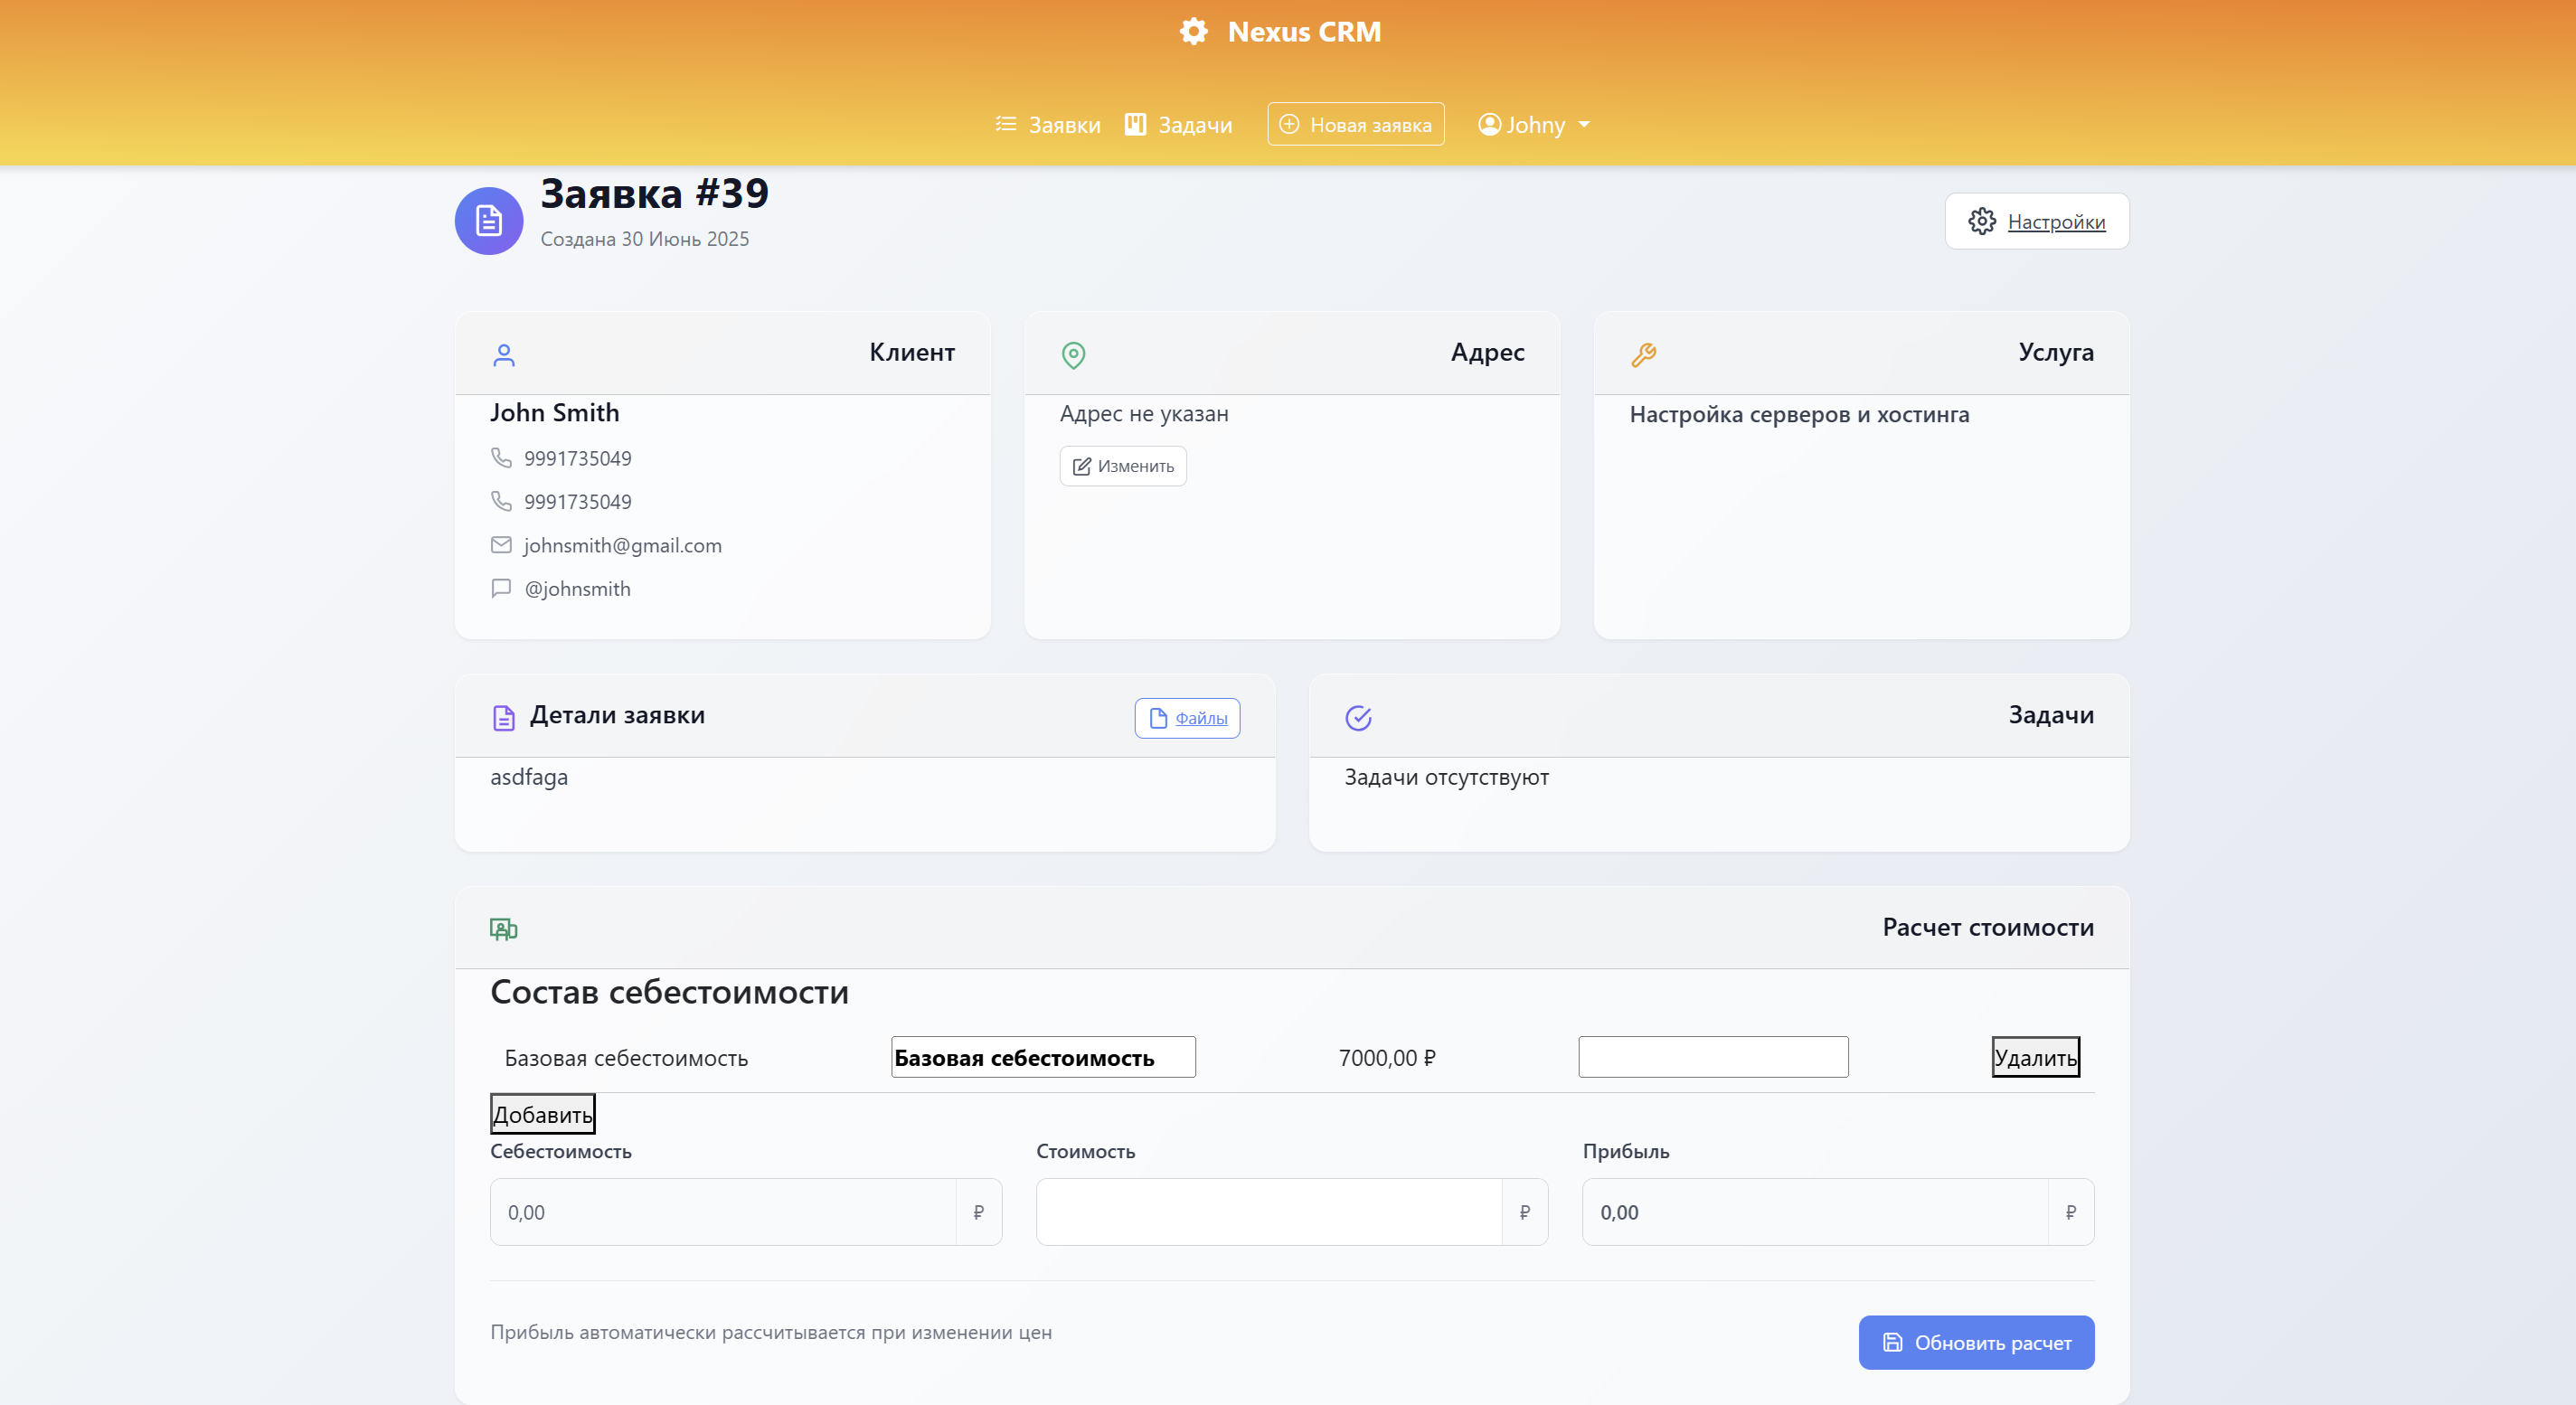
Task: Click the chat handle speech bubble icon
Action: 501,588
